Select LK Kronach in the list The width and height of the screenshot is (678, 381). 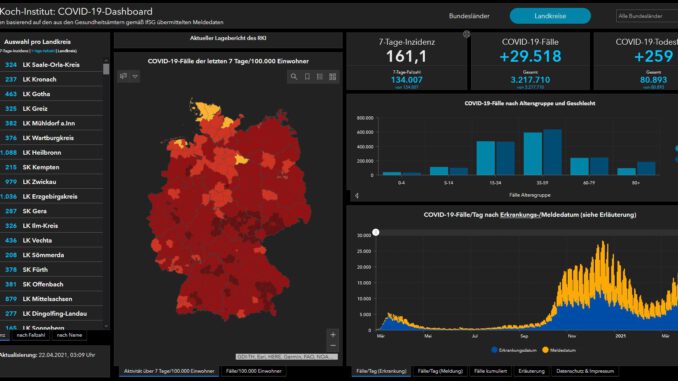[x=51, y=79]
